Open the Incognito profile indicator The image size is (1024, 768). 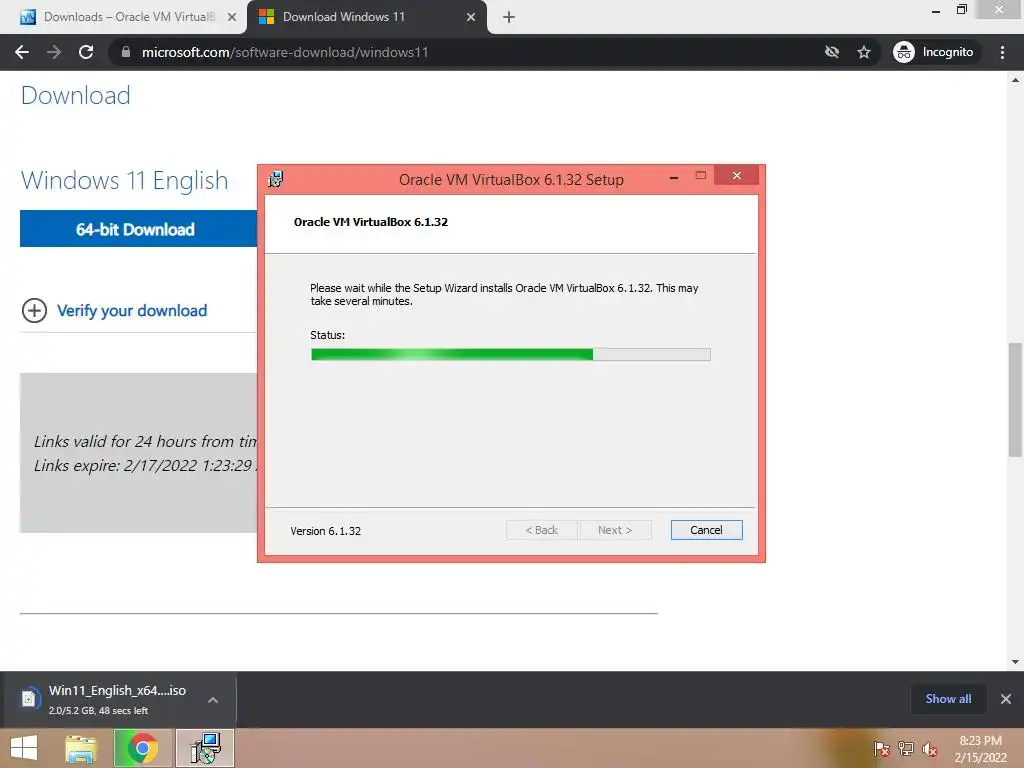click(x=934, y=52)
